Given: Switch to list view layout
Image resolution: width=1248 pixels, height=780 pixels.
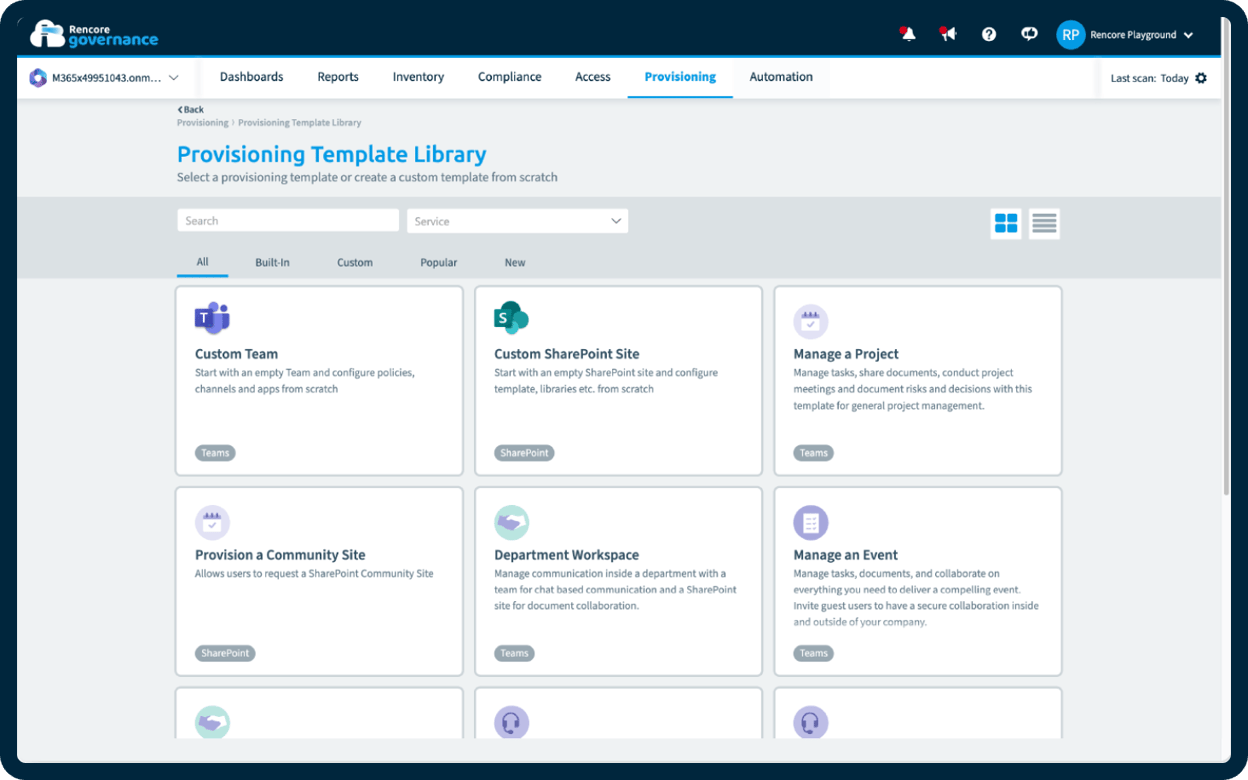Looking at the screenshot, I should tap(1044, 224).
